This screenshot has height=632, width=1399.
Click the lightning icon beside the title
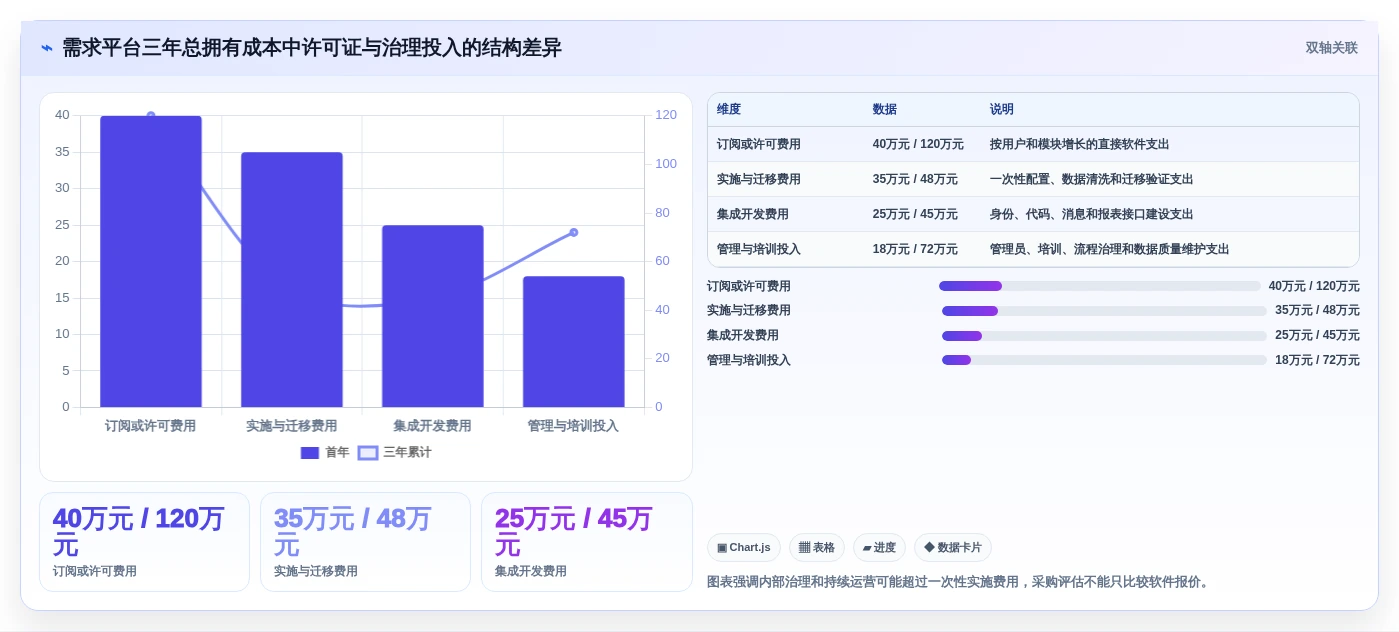(x=47, y=48)
